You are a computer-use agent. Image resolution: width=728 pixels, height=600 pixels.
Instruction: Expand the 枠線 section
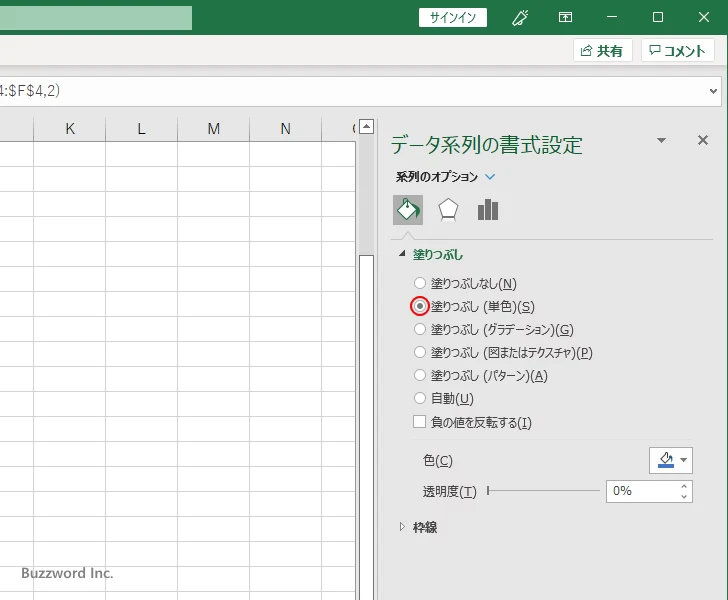pos(402,527)
